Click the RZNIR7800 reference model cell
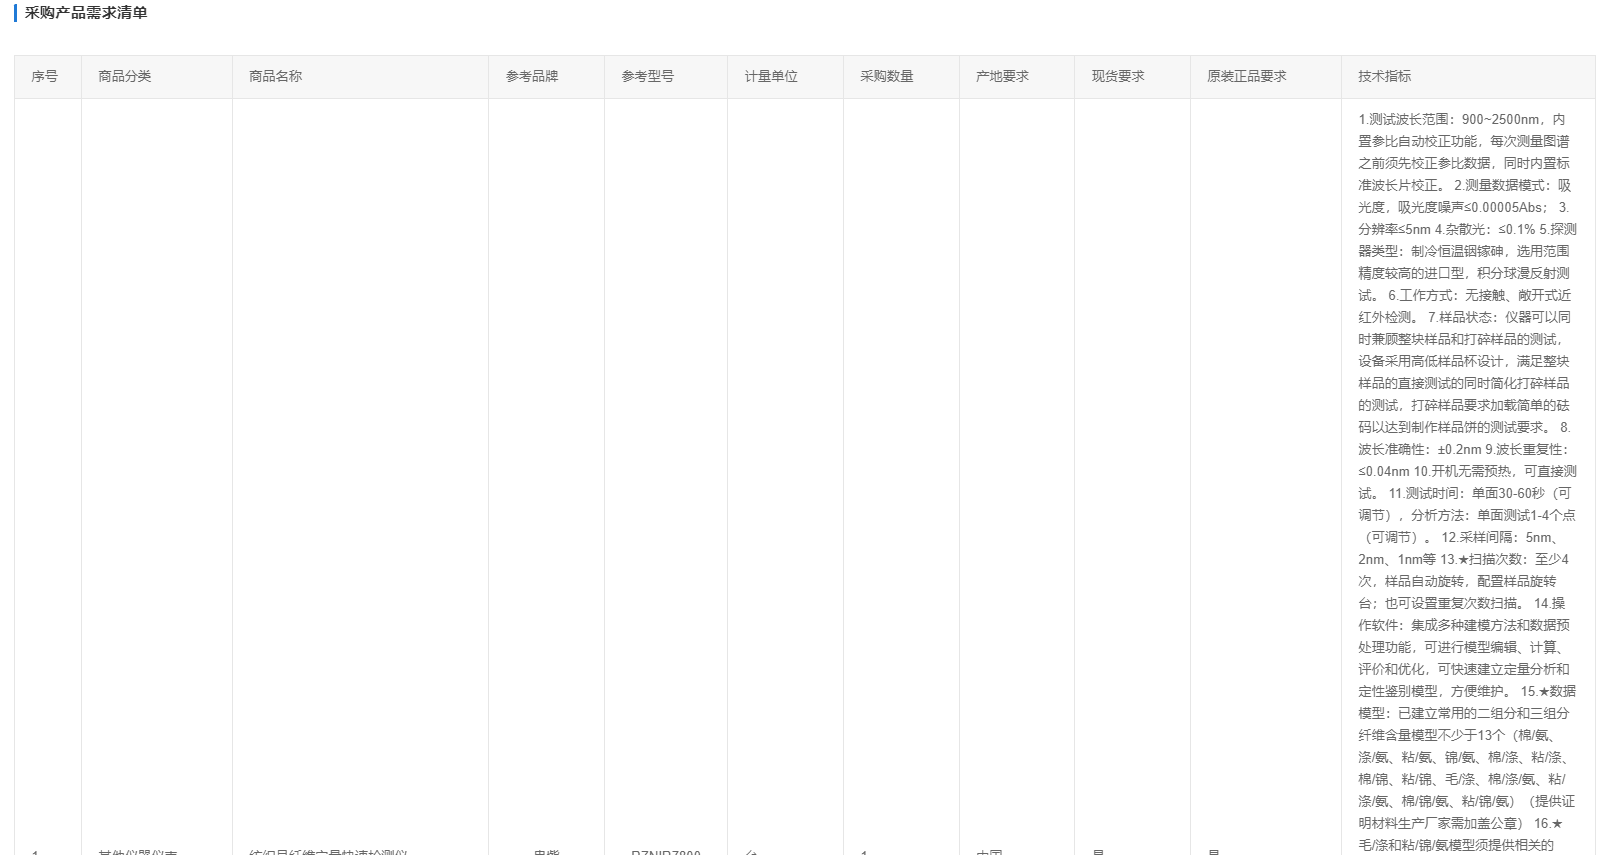Screen dimensions: 1613x855 pyautogui.click(x=666, y=851)
